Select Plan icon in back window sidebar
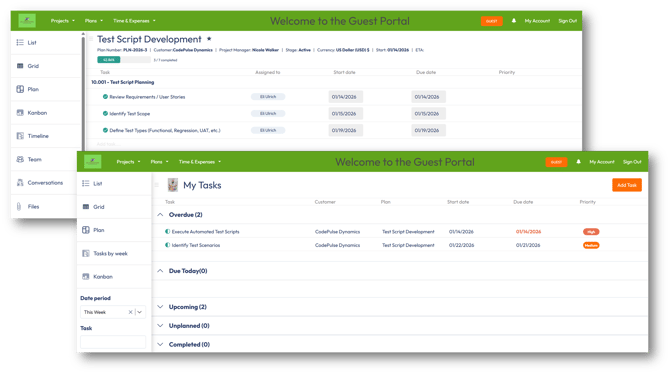Screen dimensions: 670x374 tap(20, 89)
